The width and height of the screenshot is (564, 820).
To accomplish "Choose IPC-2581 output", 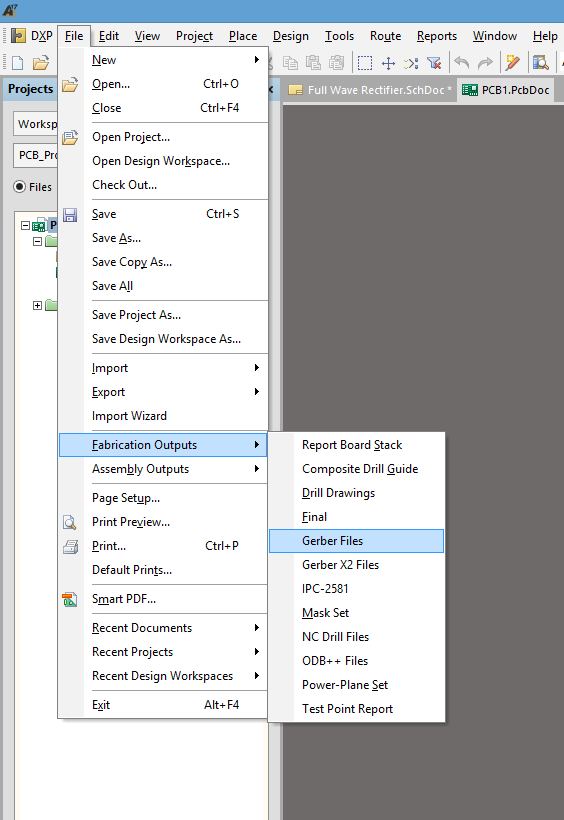I will [x=356, y=589].
